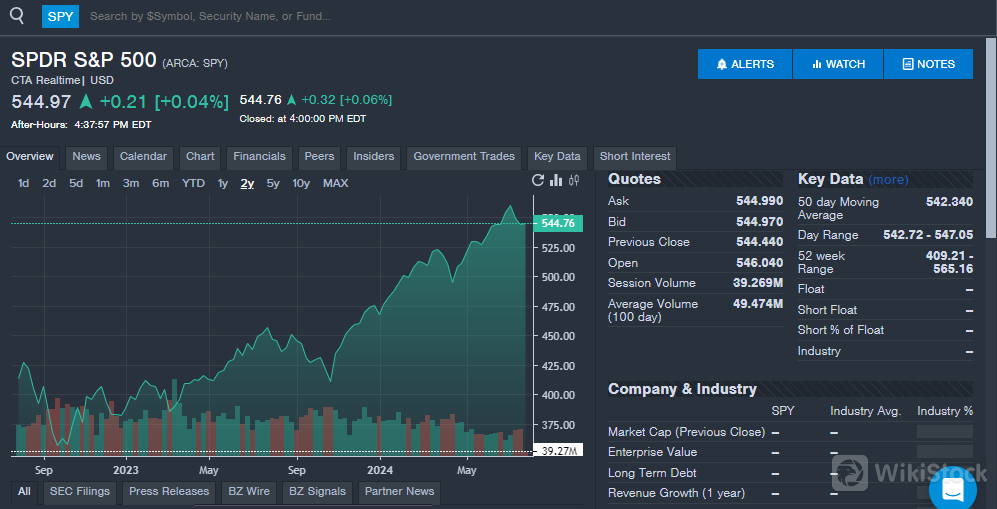Toggle volume bars chart icon
This screenshot has width=997, height=509.
(556, 181)
